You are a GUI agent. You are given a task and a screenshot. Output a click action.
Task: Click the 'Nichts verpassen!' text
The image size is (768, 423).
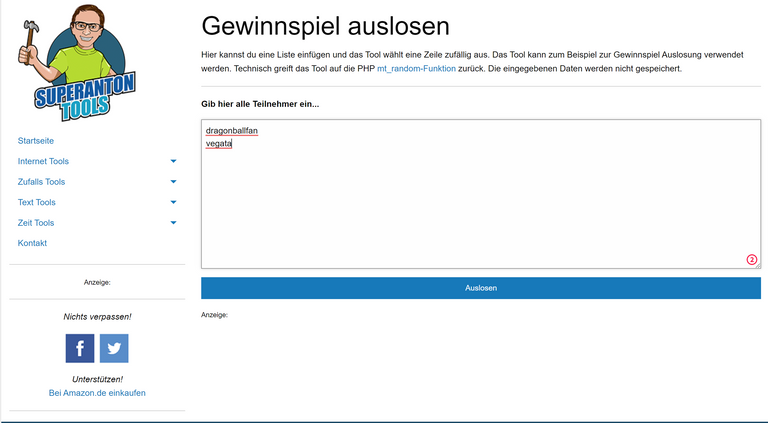click(97, 317)
